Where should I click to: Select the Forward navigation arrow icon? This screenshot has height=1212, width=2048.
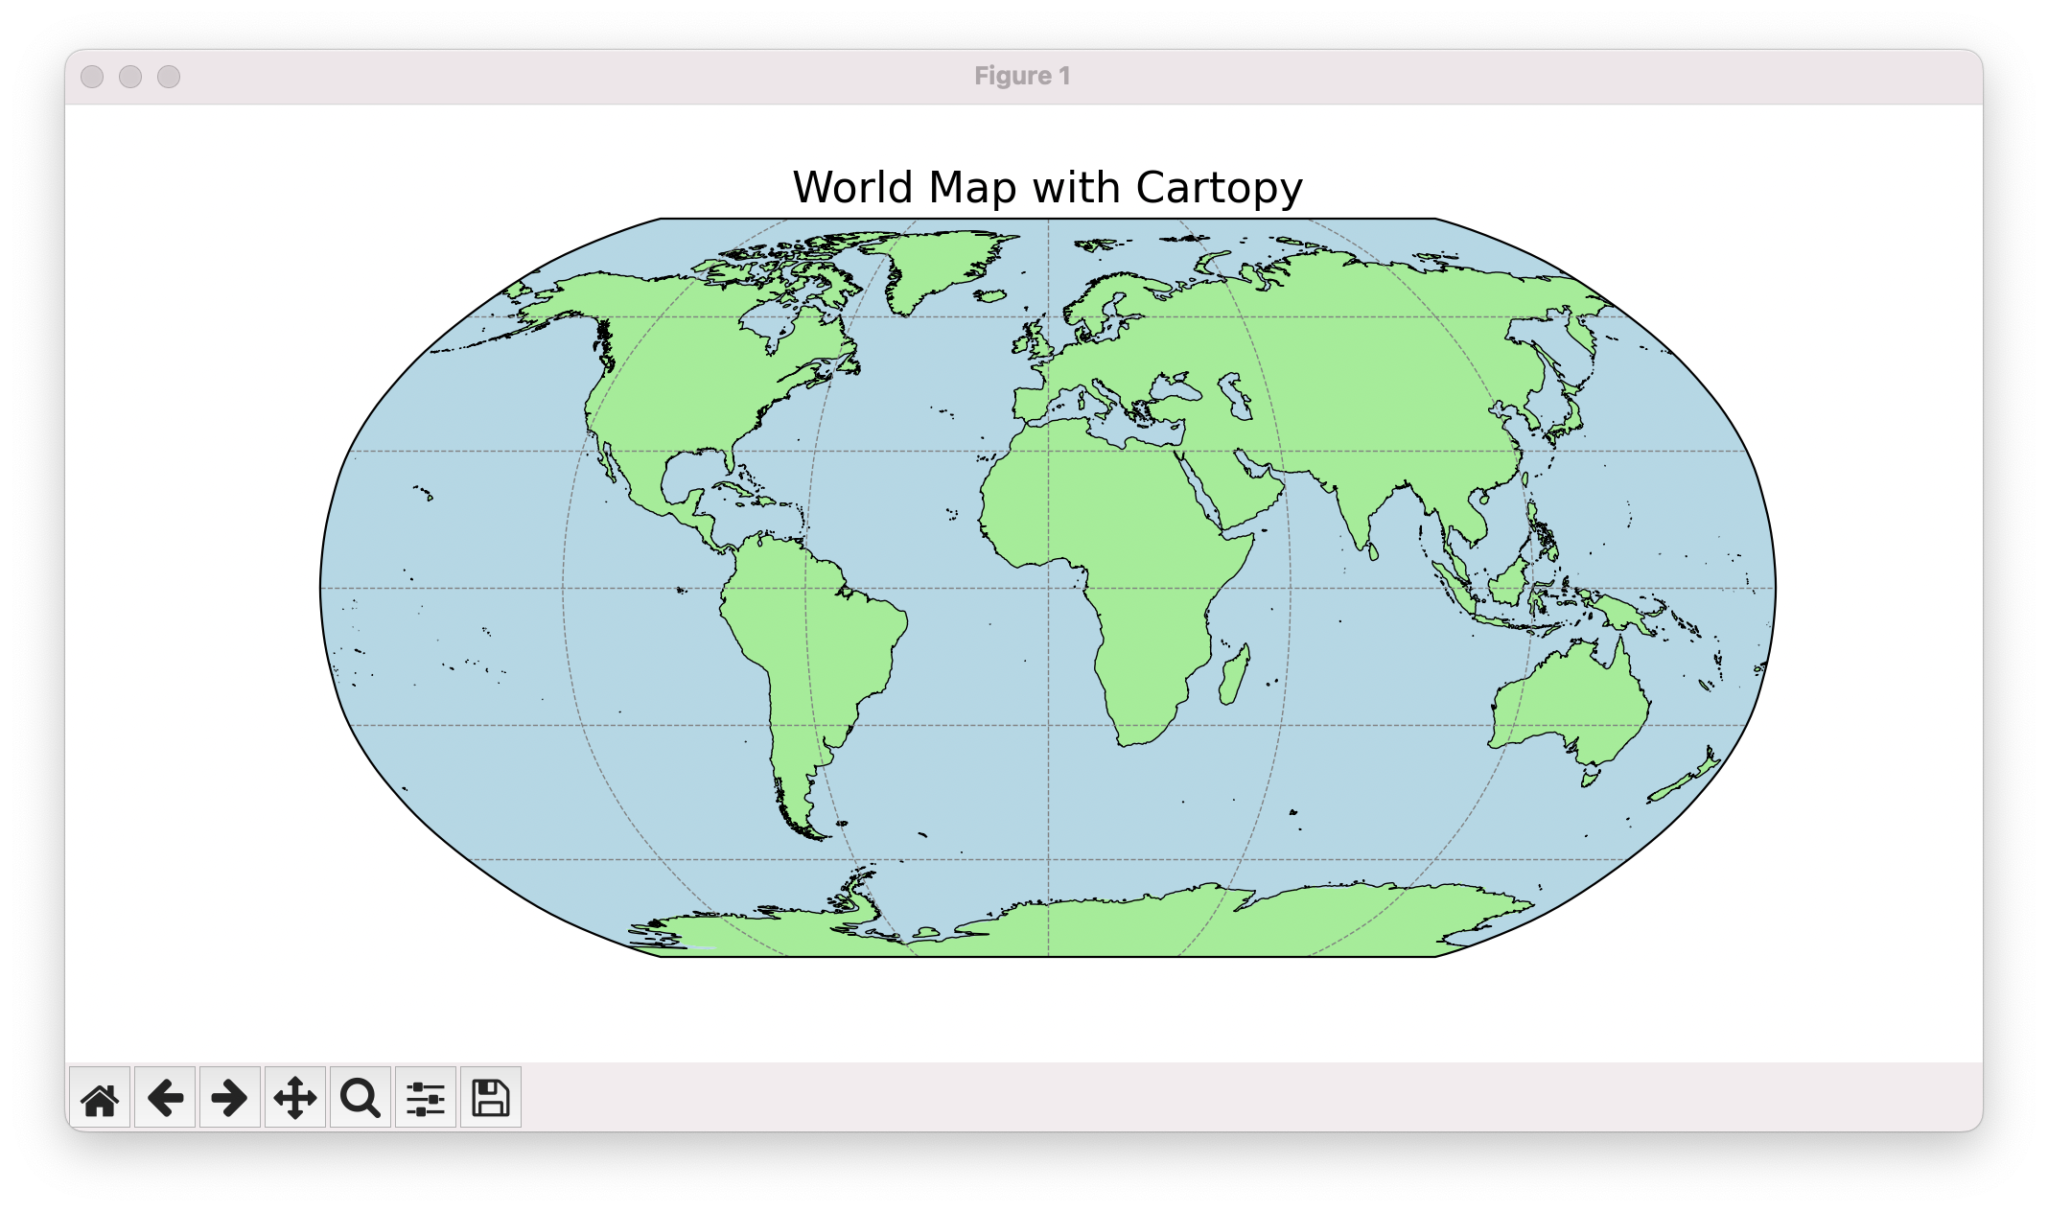[x=231, y=1097]
